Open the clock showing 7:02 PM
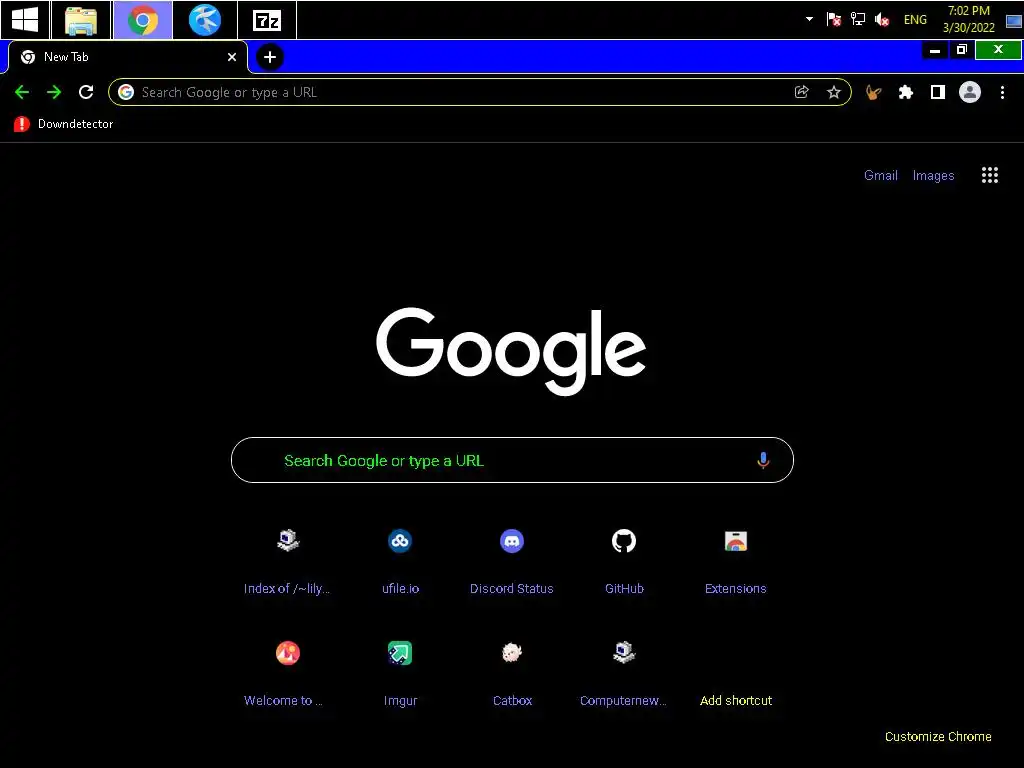 [968, 19]
